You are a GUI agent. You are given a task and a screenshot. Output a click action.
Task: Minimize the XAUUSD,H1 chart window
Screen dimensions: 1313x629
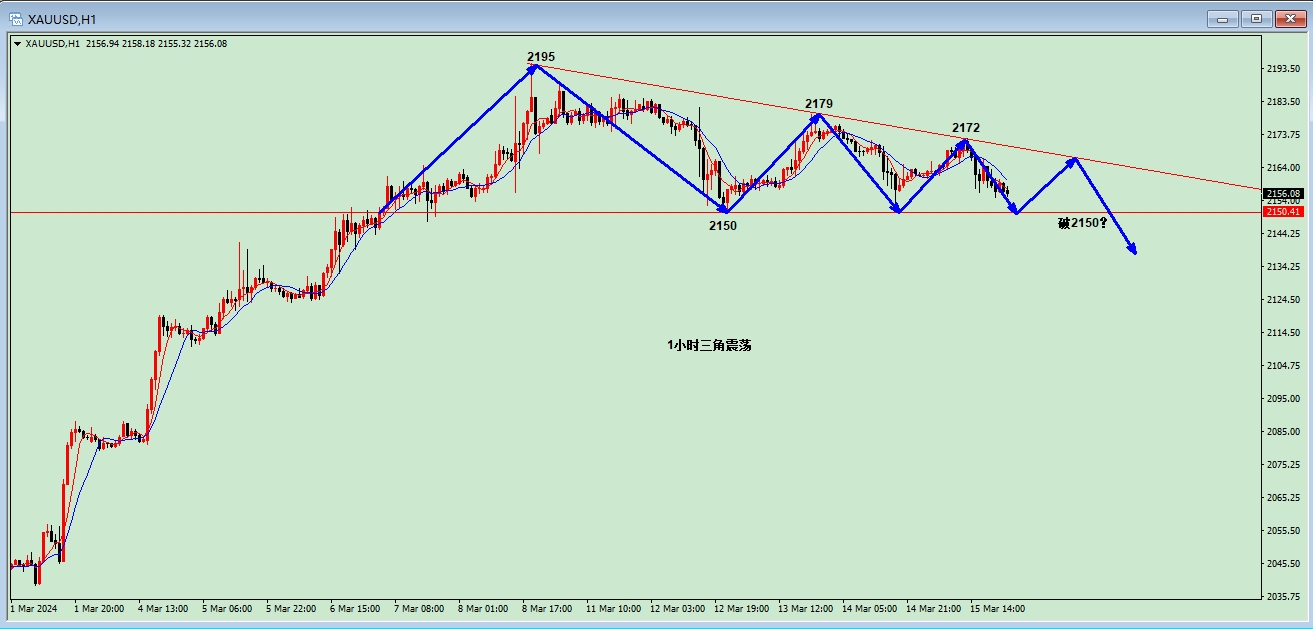1222,18
